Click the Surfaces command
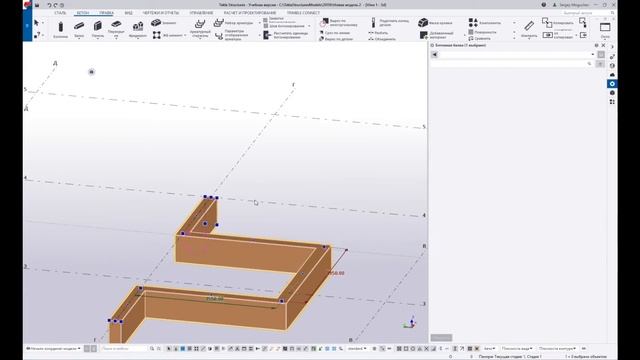Image resolution: width=640 pixels, height=360 pixels. point(482,32)
